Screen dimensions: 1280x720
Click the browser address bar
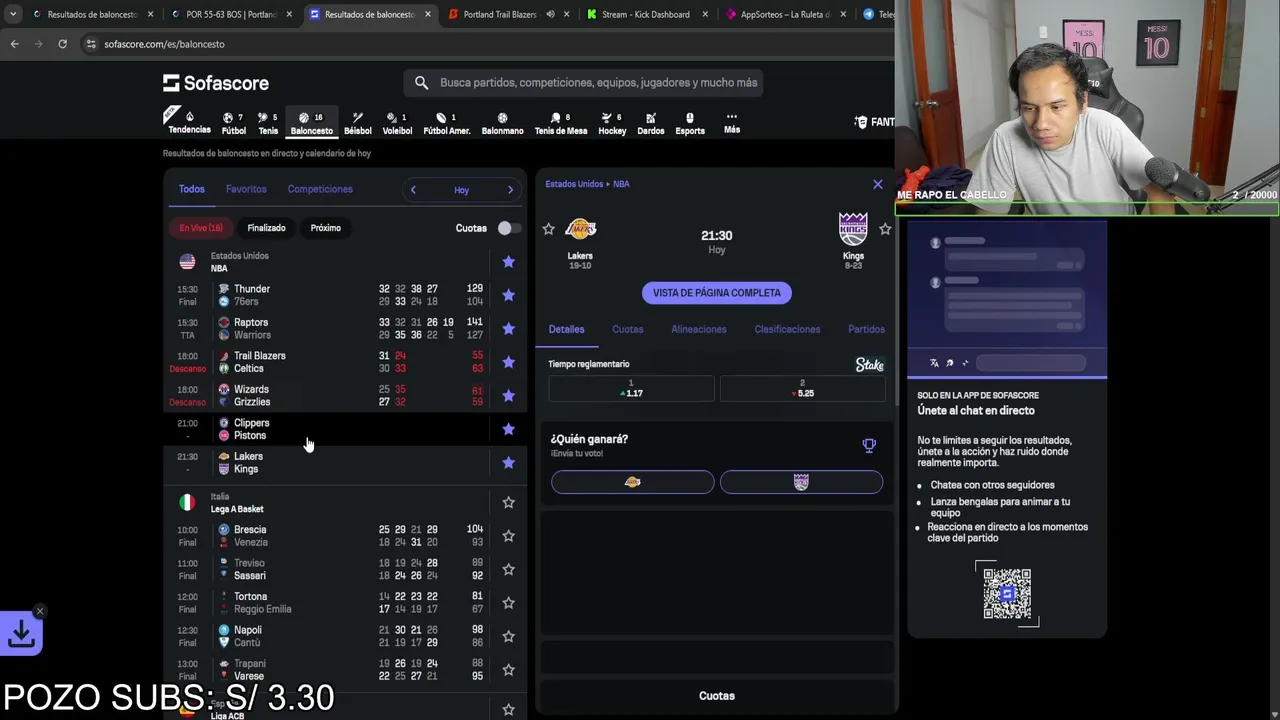[x=480, y=44]
